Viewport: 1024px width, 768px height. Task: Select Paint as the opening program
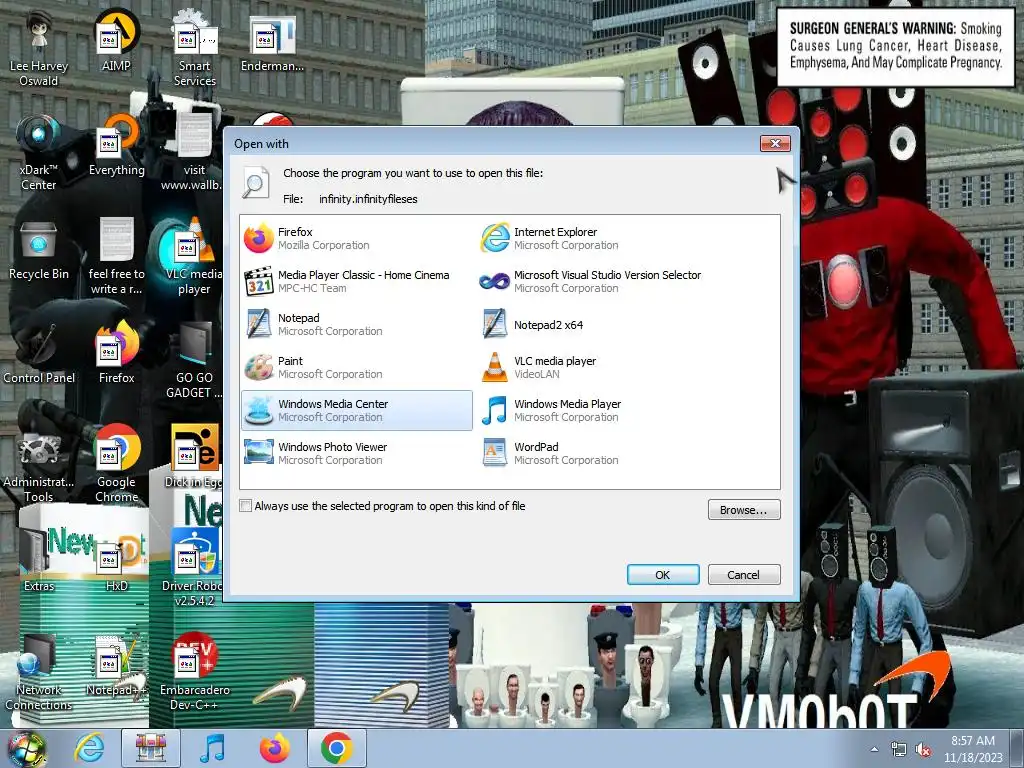pos(357,368)
